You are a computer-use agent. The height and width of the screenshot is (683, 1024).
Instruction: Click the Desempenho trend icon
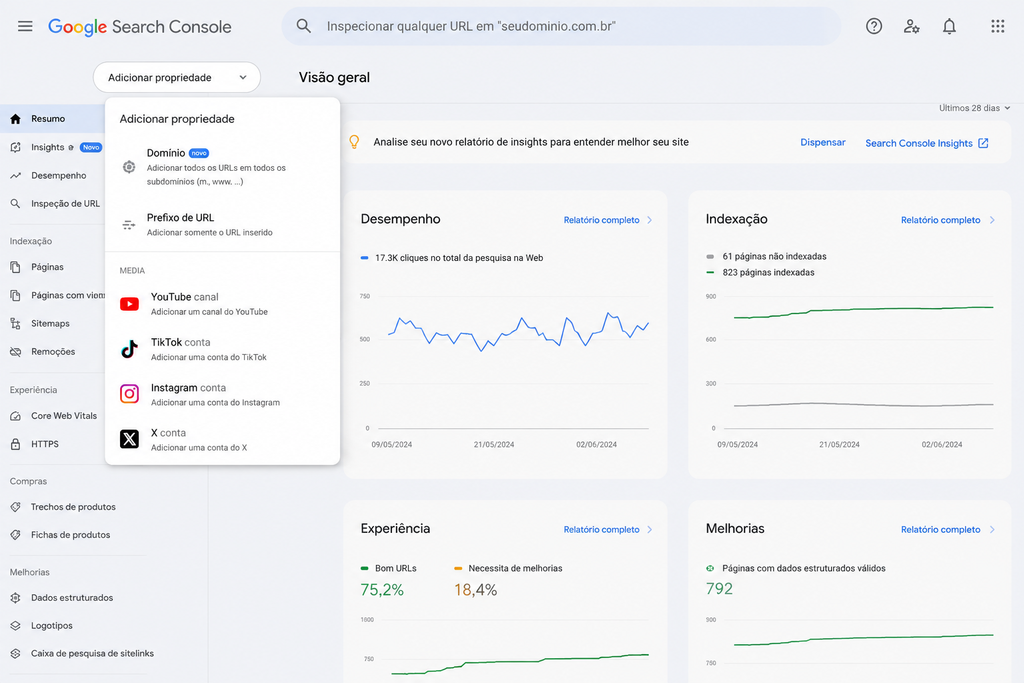click(x=16, y=176)
